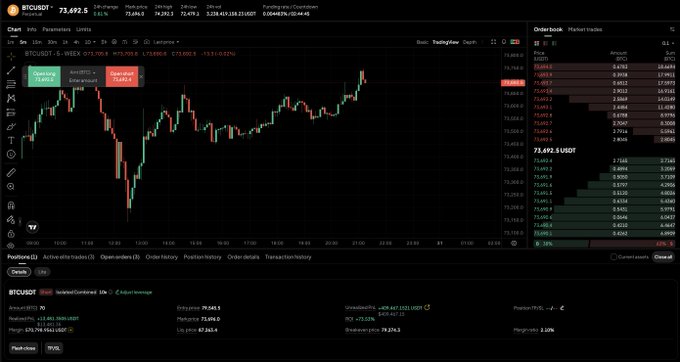680x362 pixels.
Task: Click the Open short button
Action: point(122,76)
